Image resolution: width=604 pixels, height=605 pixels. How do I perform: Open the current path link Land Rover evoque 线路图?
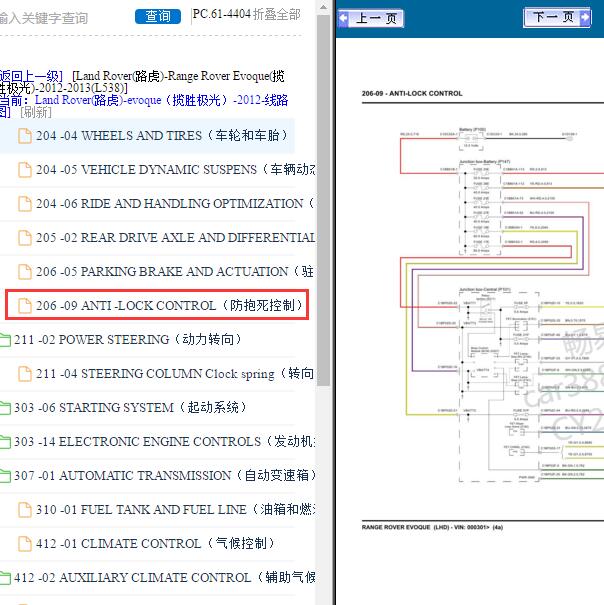[x=144, y=106]
